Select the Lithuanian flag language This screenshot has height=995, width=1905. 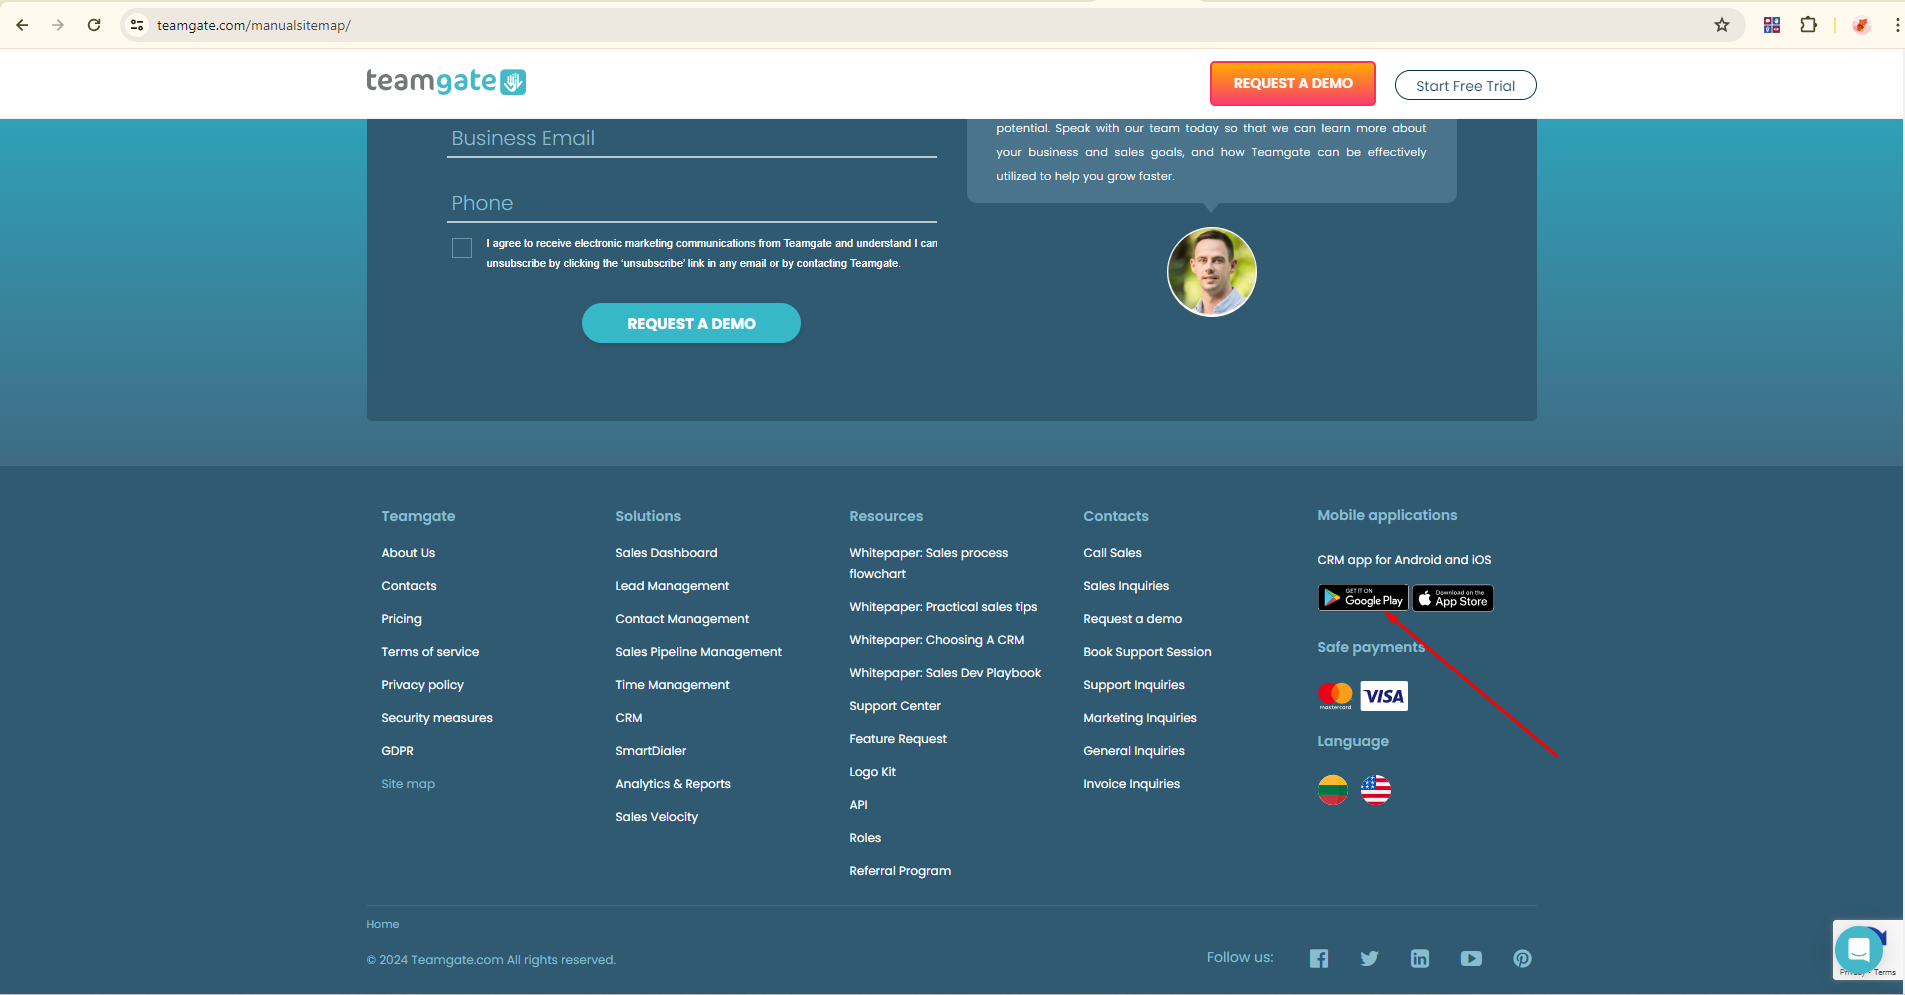click(x=1333, y=790)
